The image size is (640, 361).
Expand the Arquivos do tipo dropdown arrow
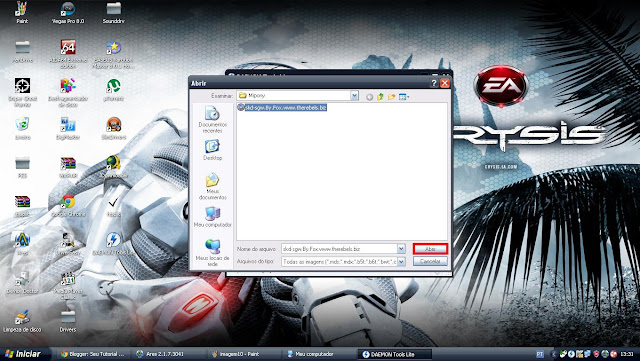tap(401, 261)
